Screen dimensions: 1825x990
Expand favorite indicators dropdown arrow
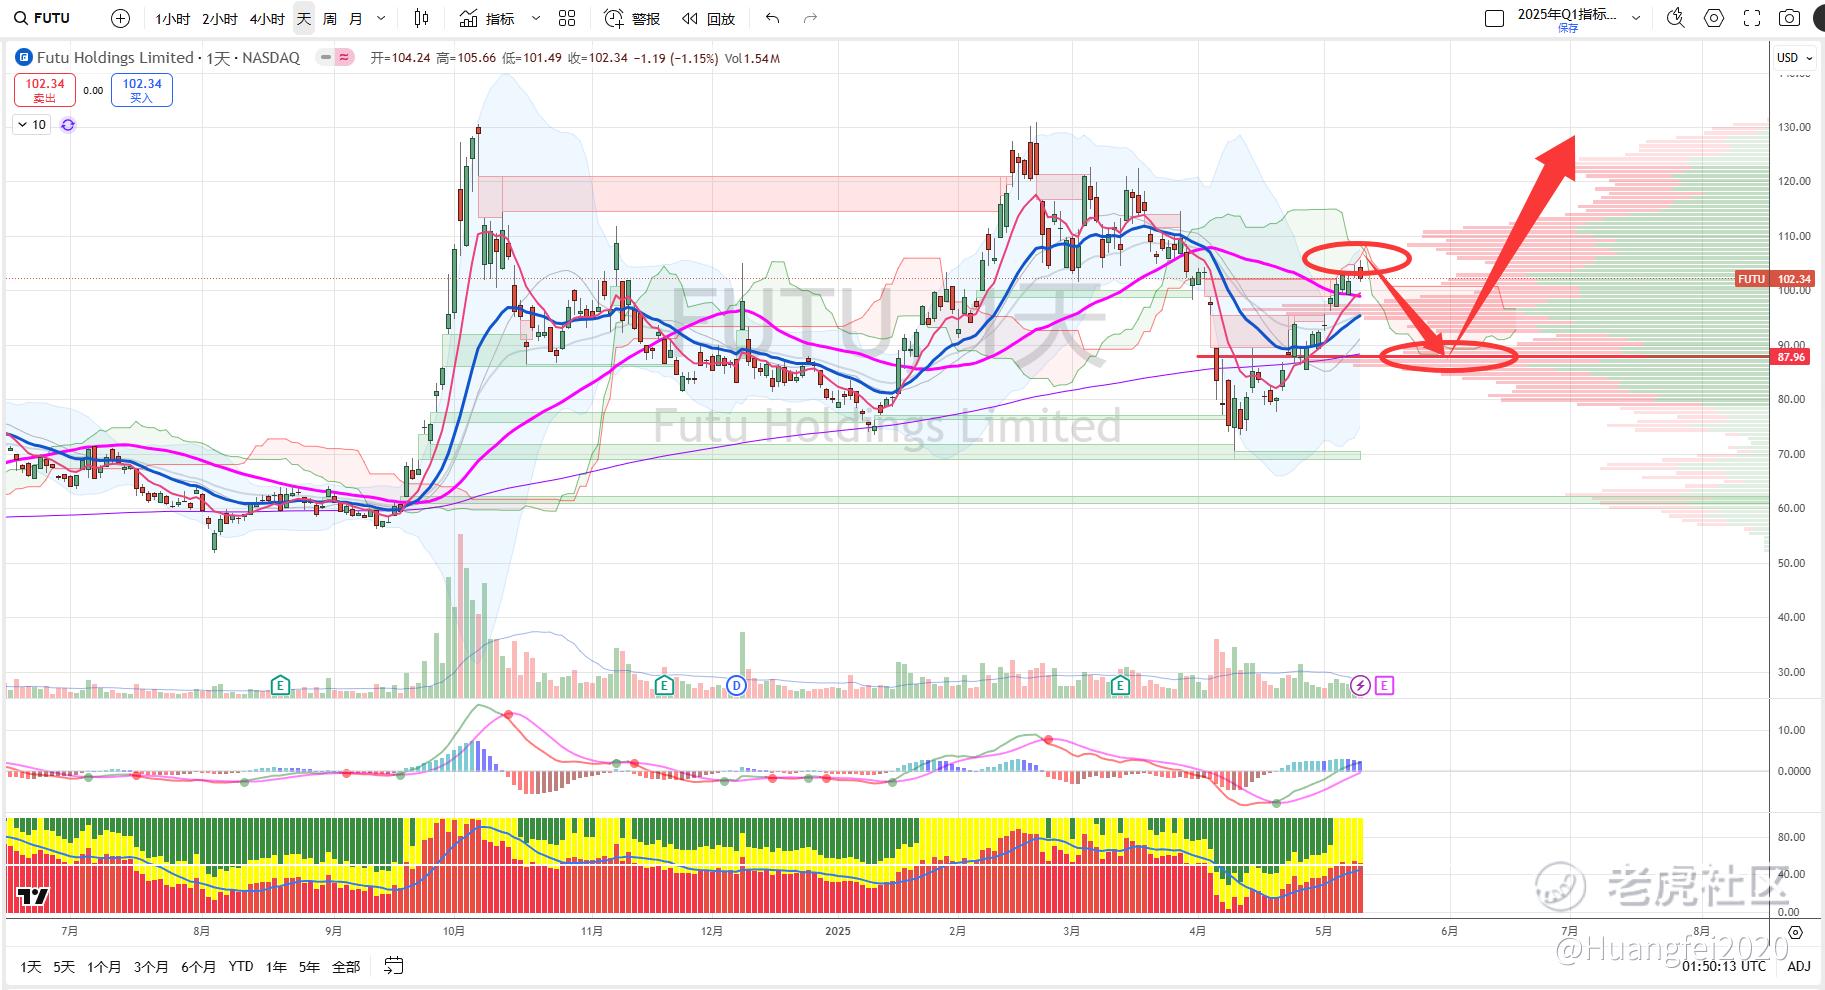(535, 19)
